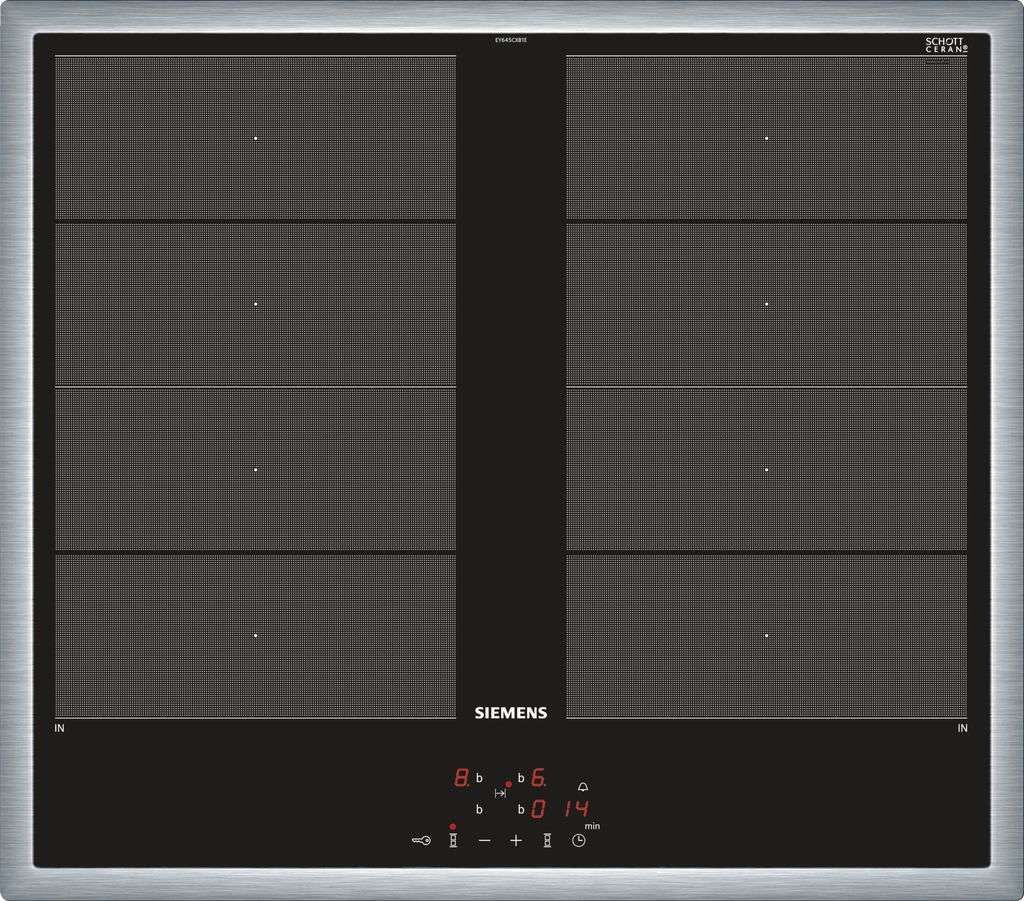
Task: Tap the plus symbol to raise the power level
Action: pyautogui.click(x=516, y=841)
